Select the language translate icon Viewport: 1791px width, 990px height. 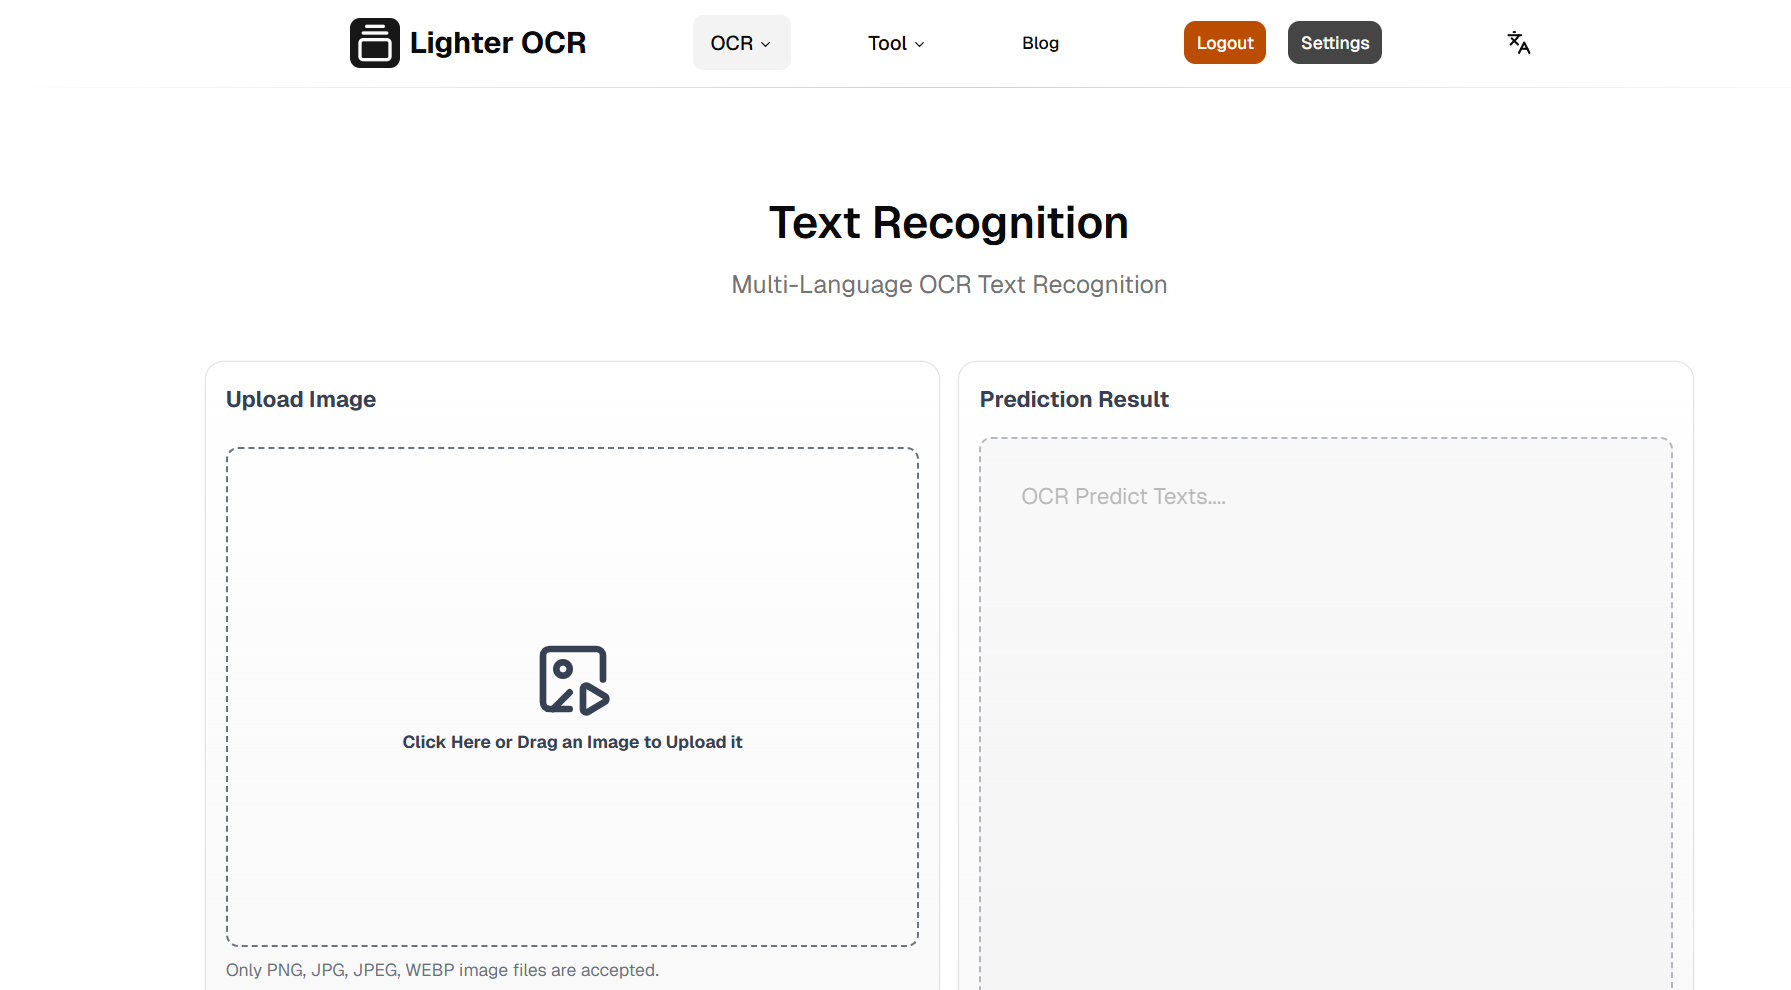pos(1518,42)
